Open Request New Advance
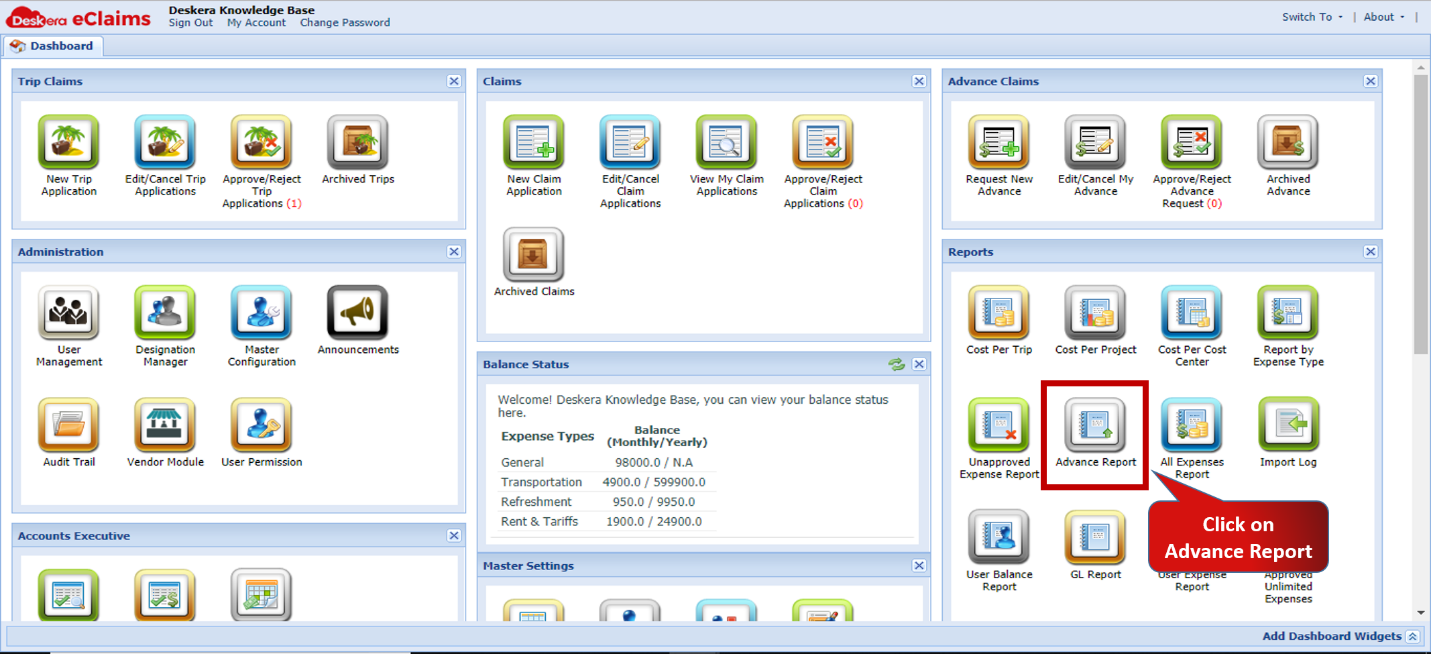Screen dimensions: 1431x654 (999, 143)
